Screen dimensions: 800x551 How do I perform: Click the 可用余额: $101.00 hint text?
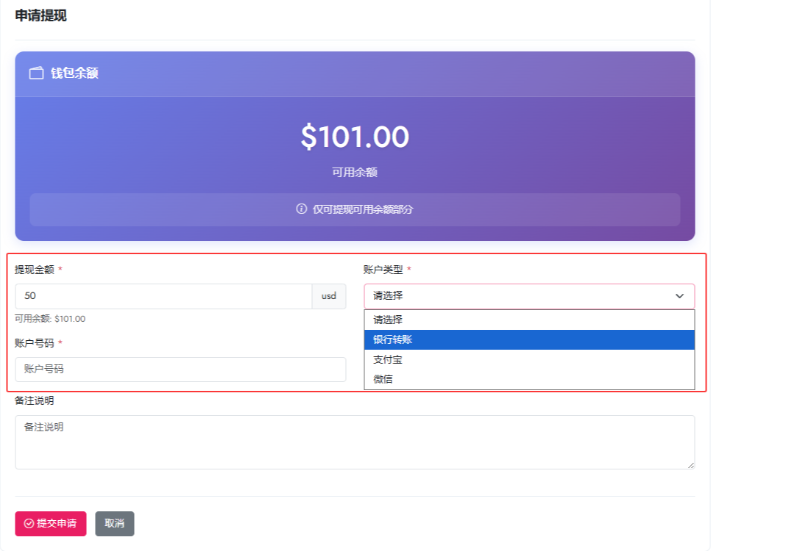tap(50, 319)
